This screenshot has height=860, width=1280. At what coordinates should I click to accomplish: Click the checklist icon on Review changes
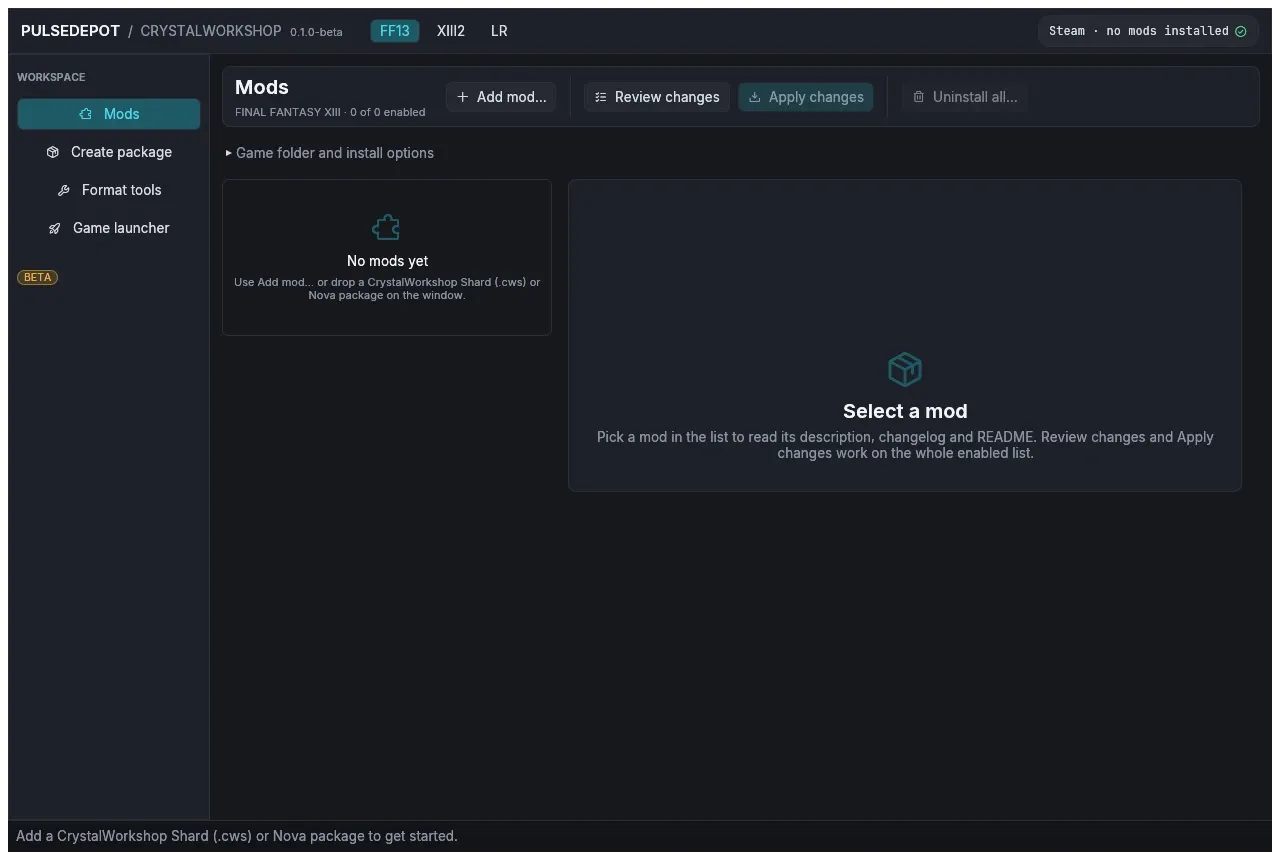point(600,97)
